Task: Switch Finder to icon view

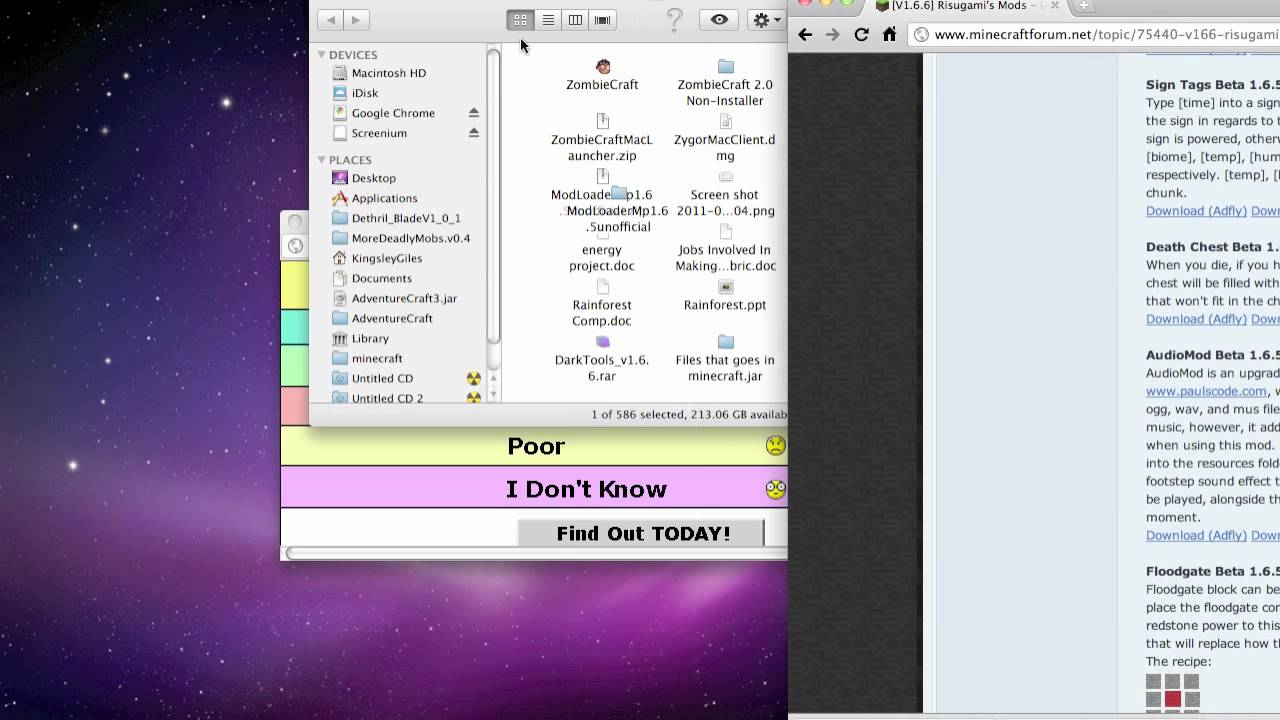Action: pos(520,20)
